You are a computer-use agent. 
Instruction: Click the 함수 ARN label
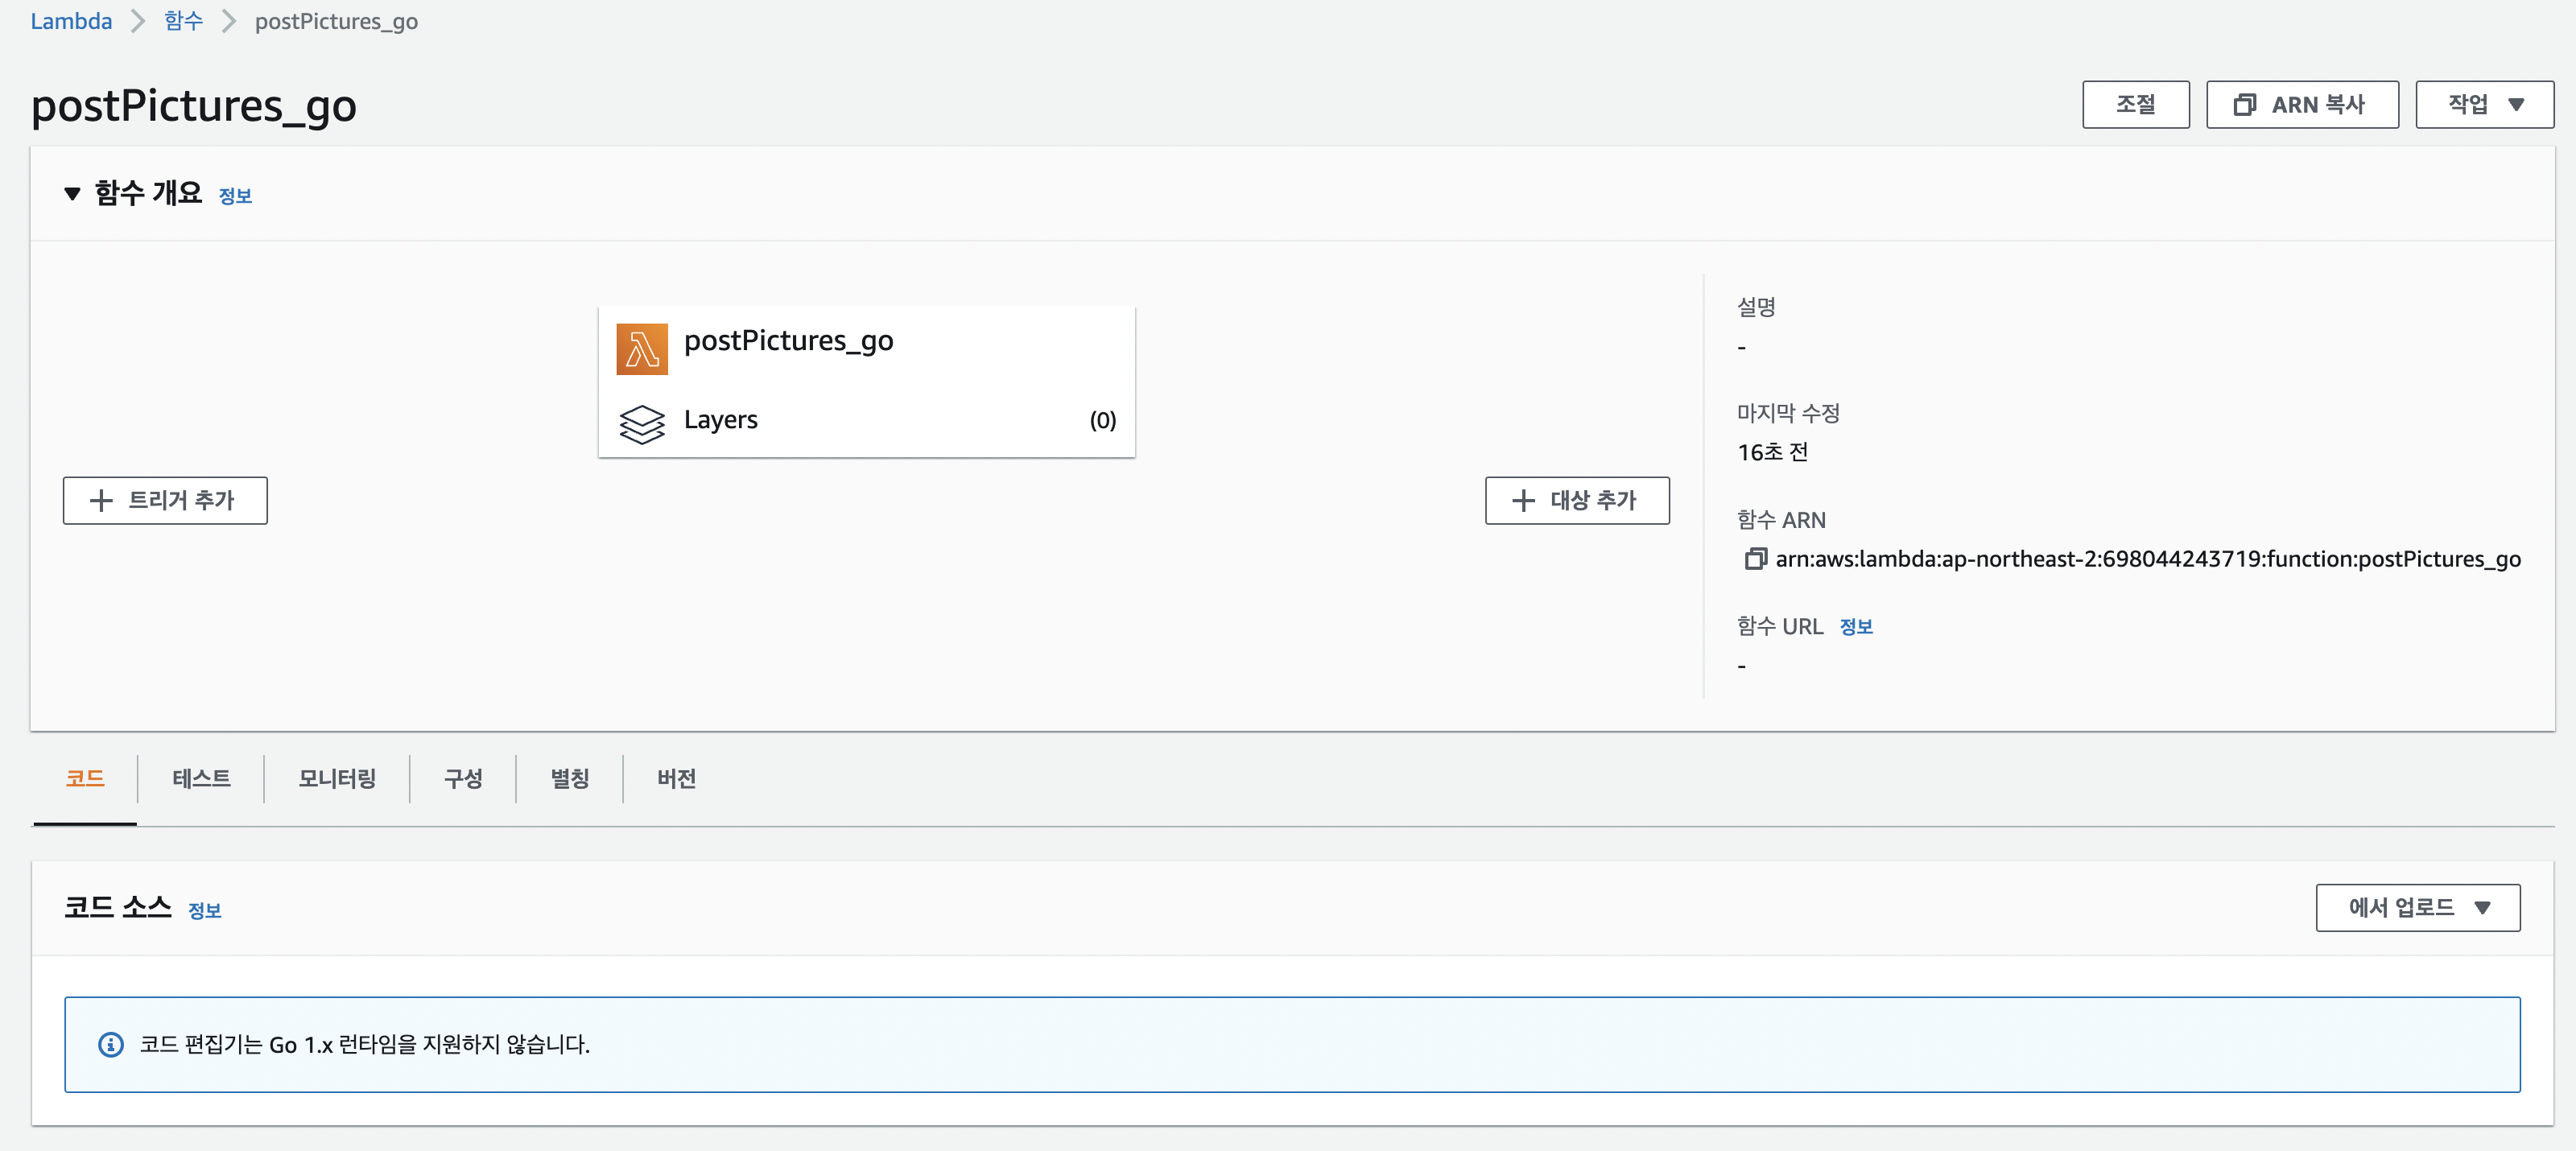pyautogui.click(x=1781, y=520)
